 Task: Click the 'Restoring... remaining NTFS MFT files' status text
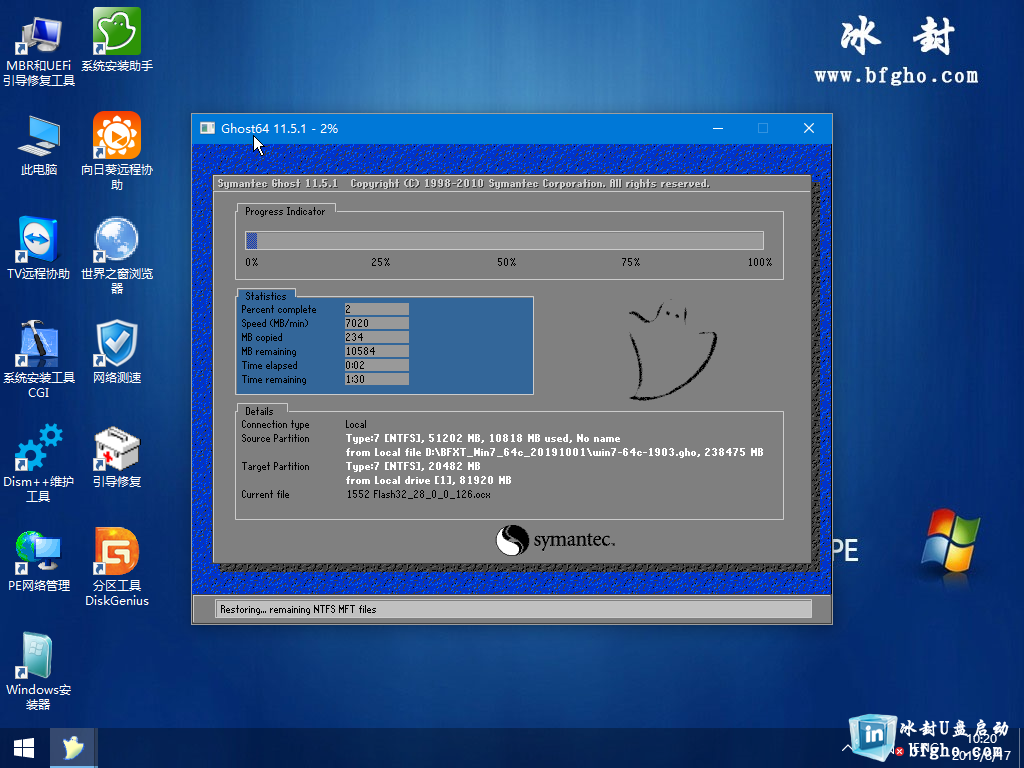point(298,609)
